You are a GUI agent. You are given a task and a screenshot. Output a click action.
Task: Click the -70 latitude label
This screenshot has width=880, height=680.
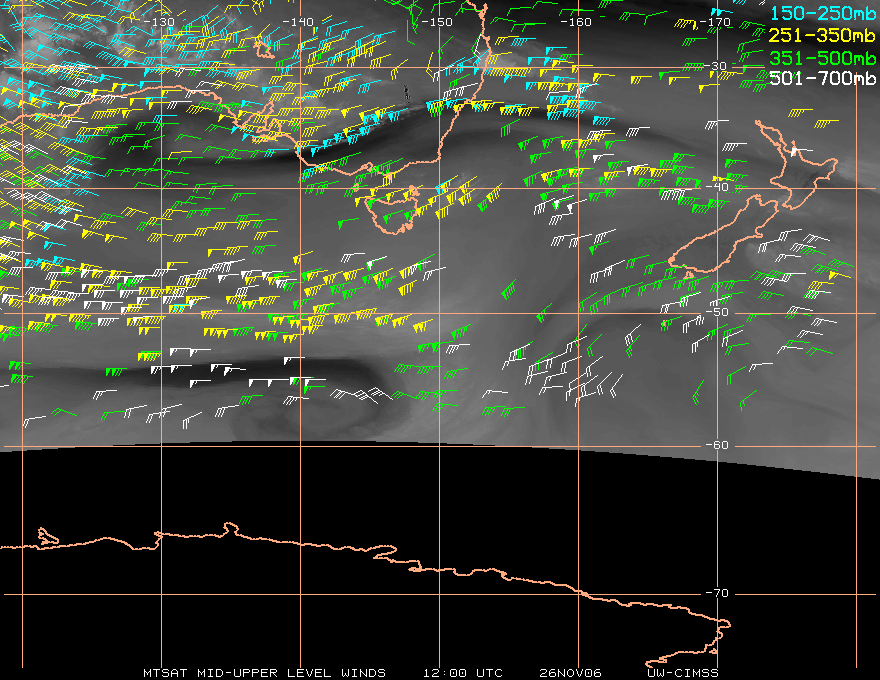(718, 593)
